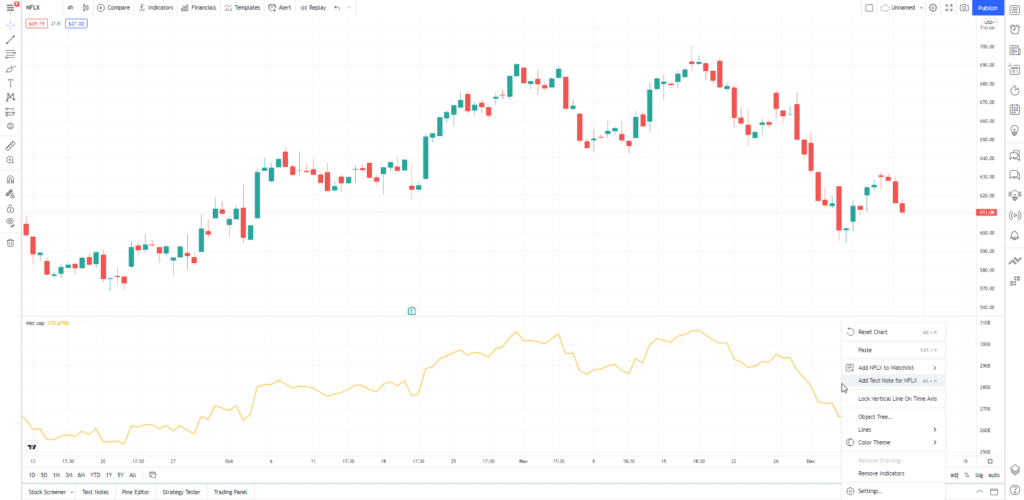Maximize the bottom panel
Viewport: 1024px width, 500px height.
click(x=995, y=491)
